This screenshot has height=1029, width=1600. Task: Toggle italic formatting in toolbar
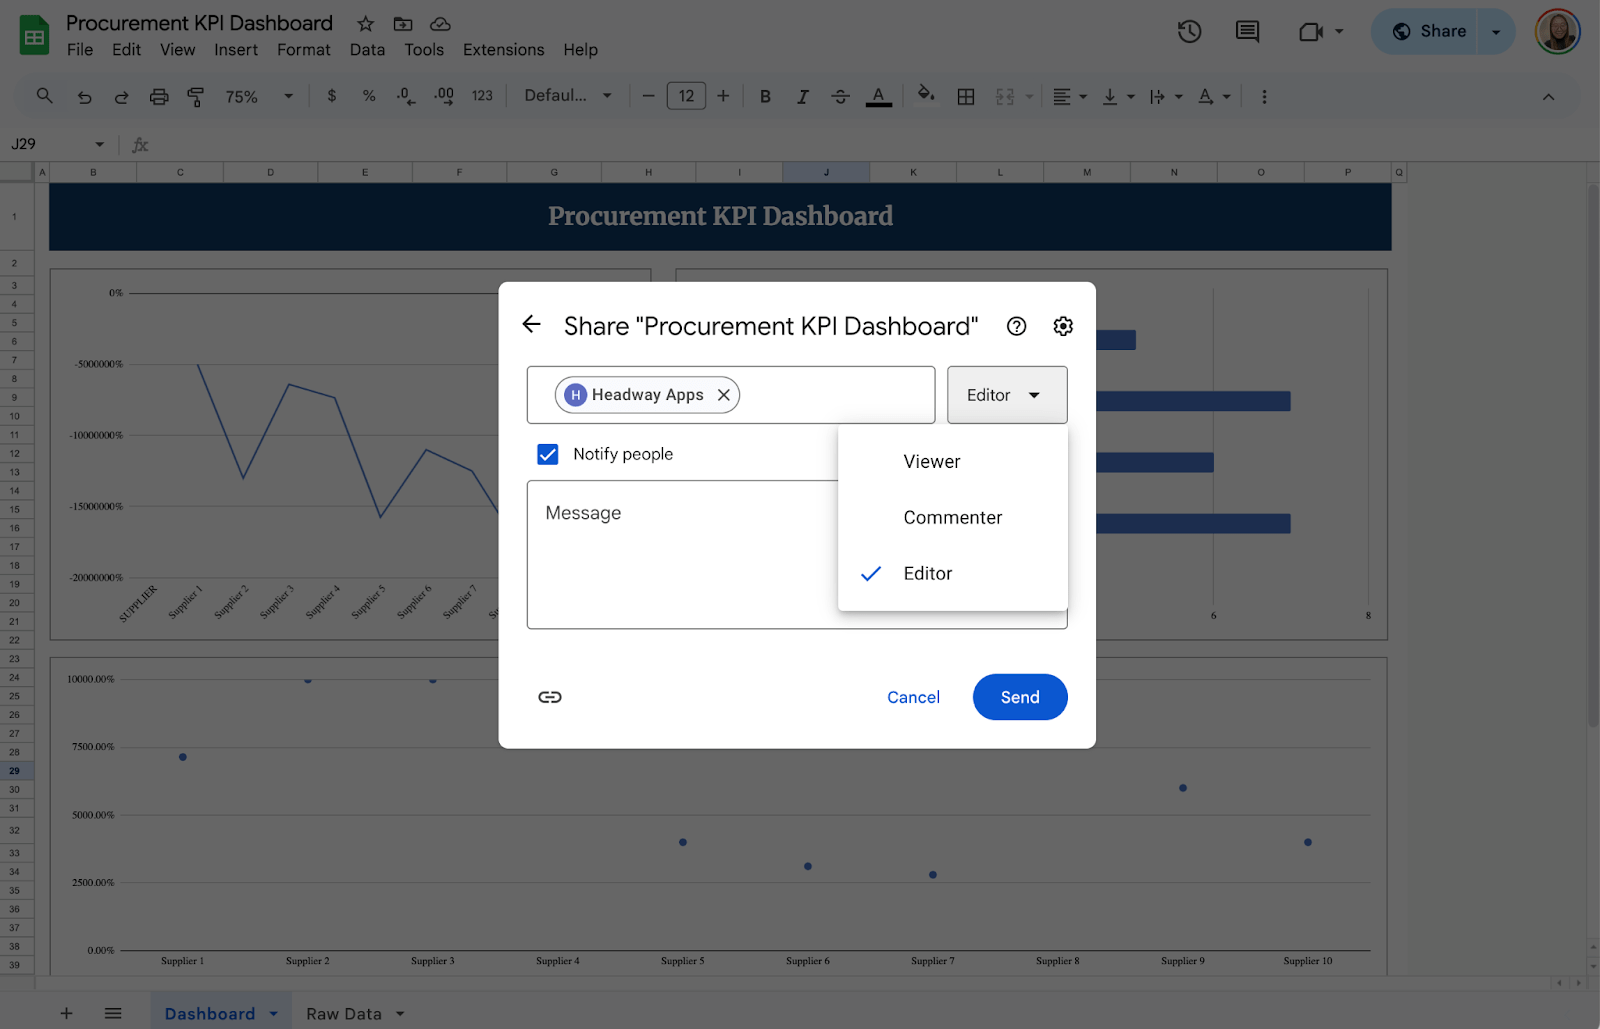[x=802, y=97]
